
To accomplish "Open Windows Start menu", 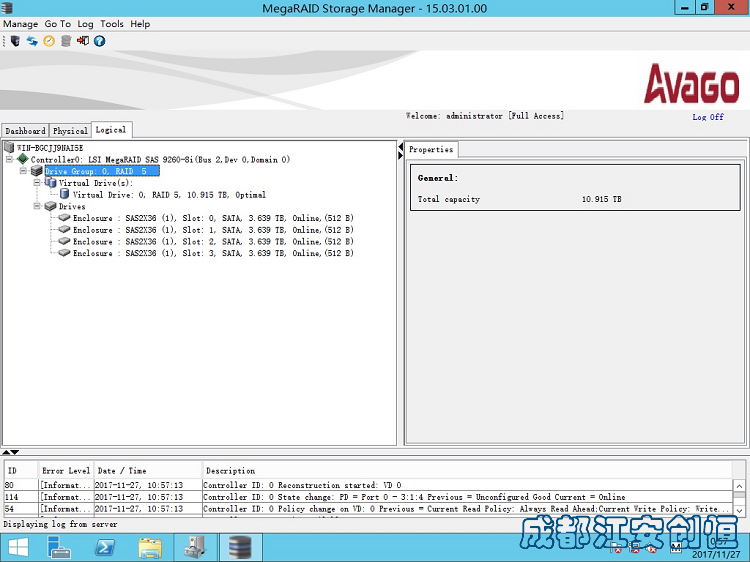I will click(x=18, y=548).
